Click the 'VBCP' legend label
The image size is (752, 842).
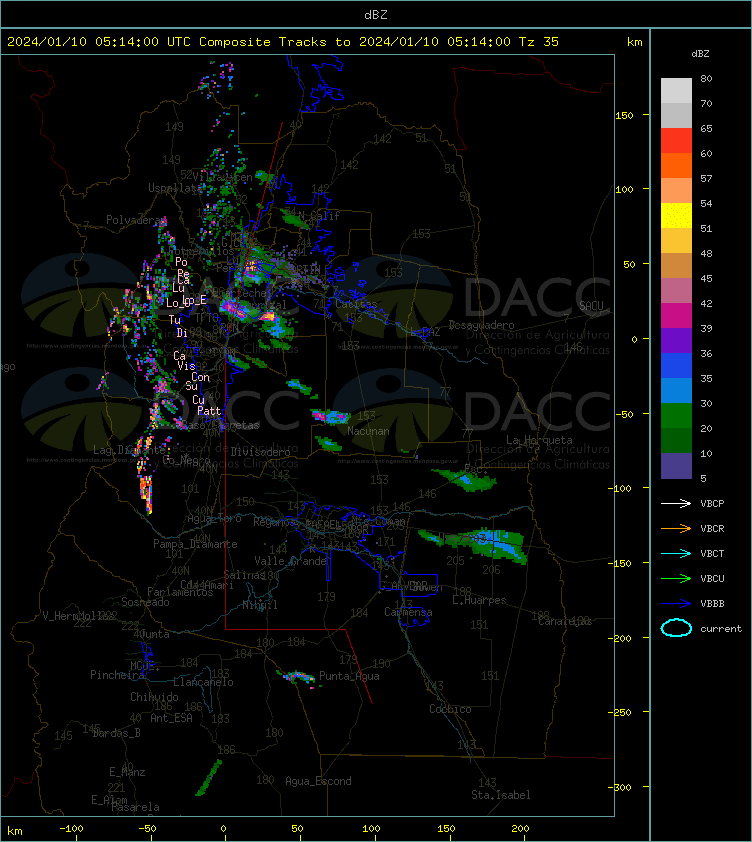click(x=712, y=503)
